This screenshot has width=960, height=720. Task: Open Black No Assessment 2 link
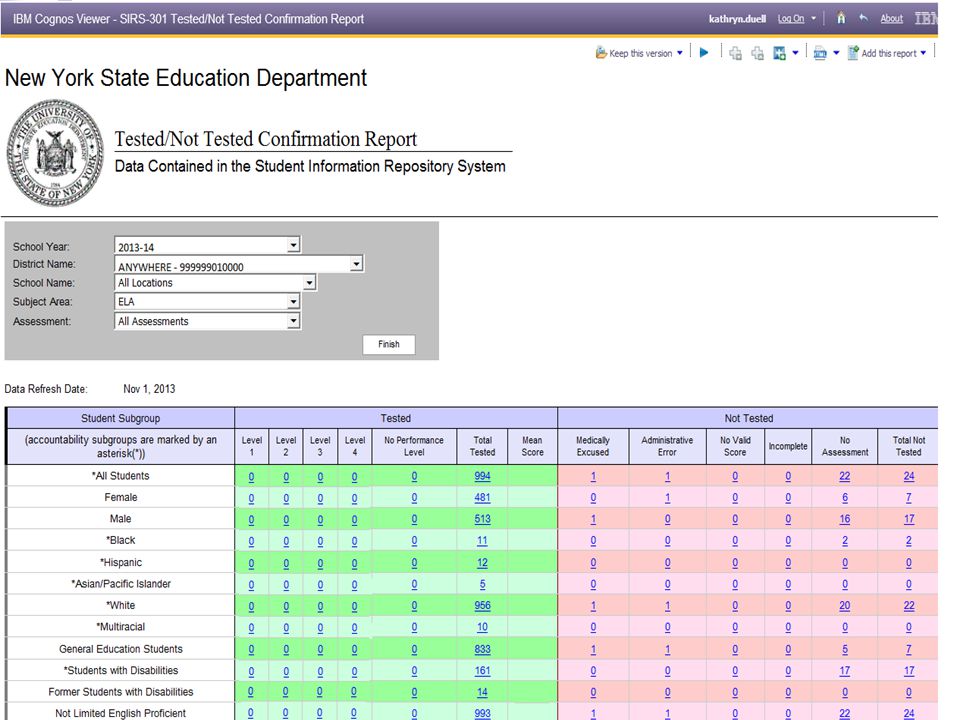pos(845,541)
